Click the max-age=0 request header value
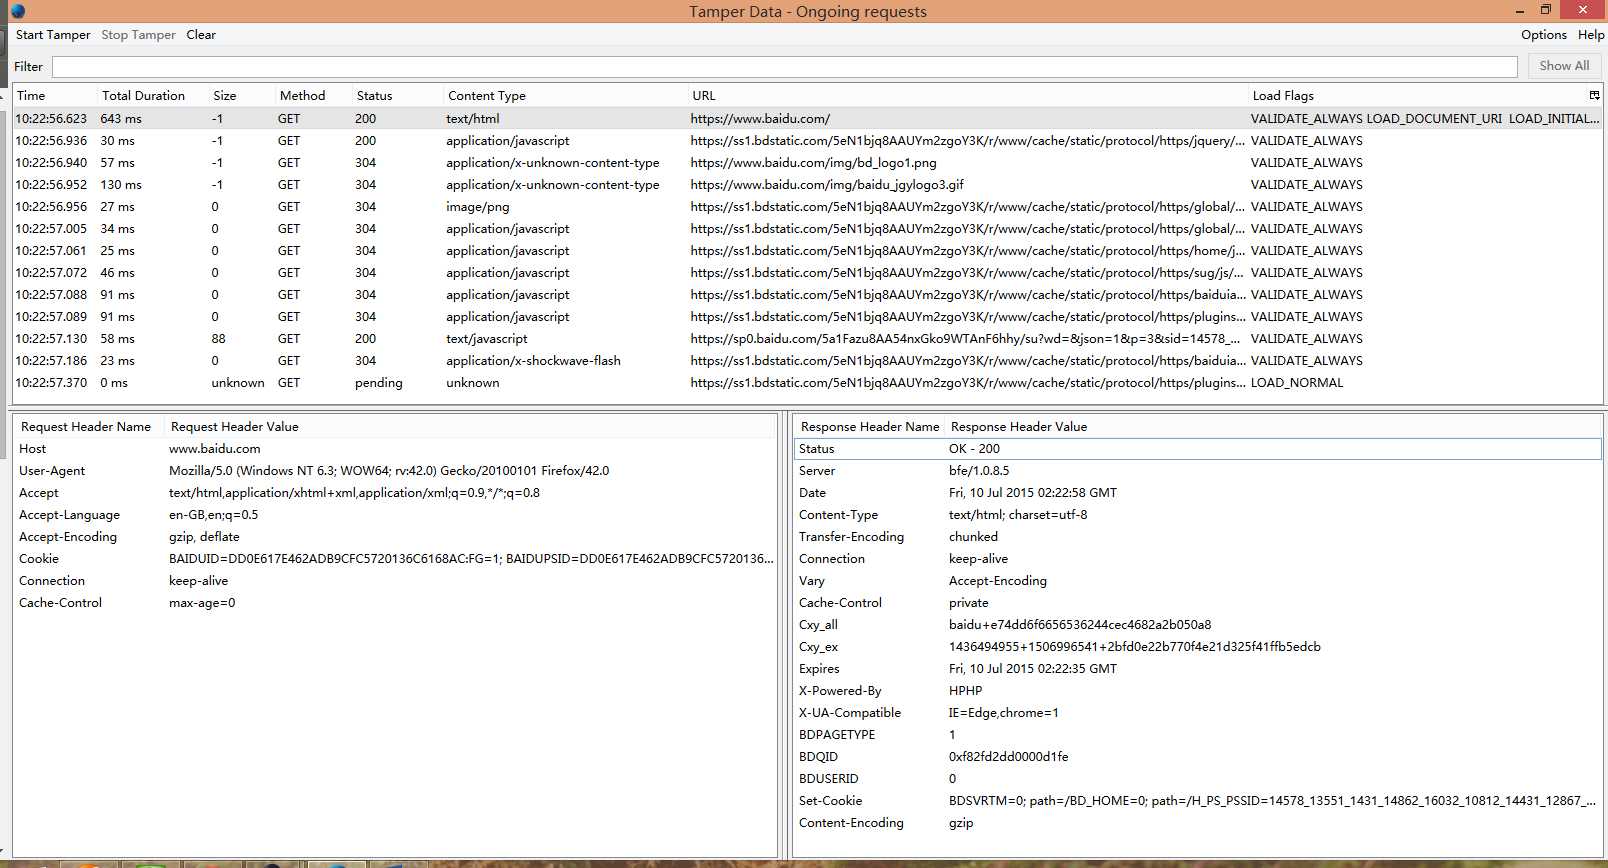Viewport: 1608px width, 868px height. click(x=202, y=603)
